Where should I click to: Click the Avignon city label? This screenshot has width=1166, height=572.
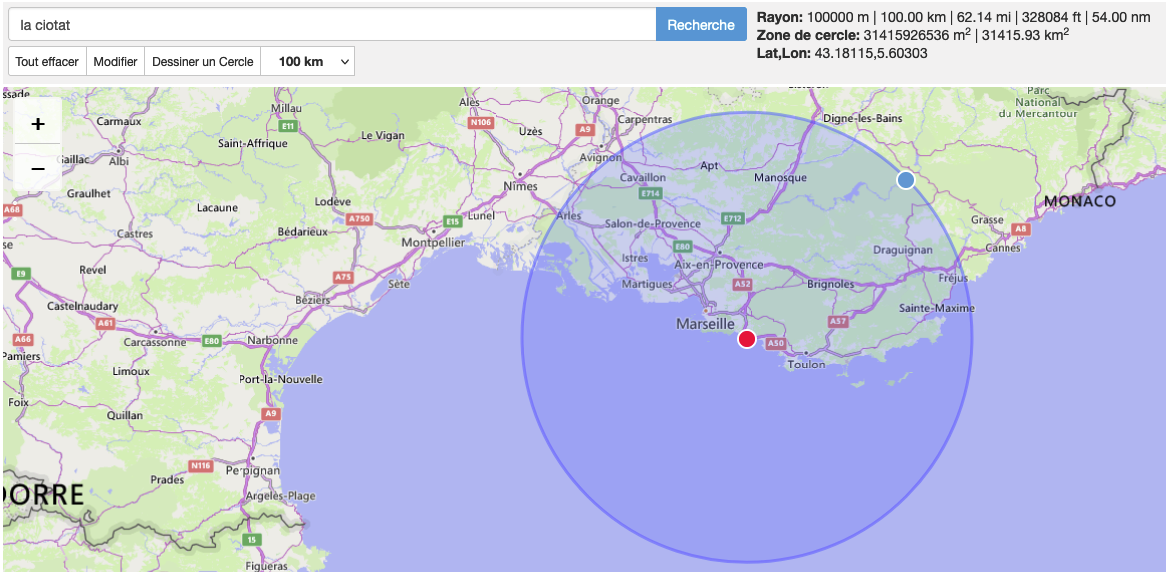coord(599,157)
